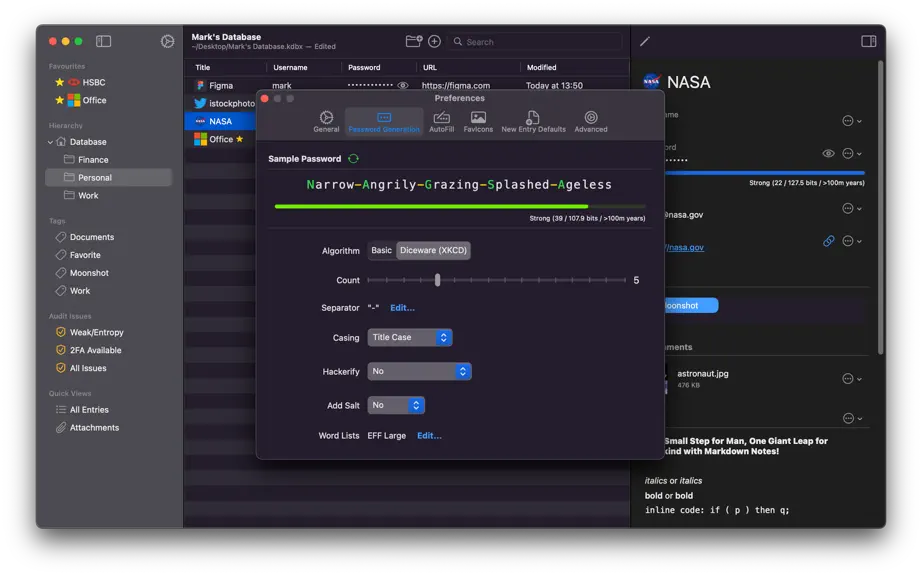The height and width of the screenshot is (576, 922).
Task: Click the Documents tag icon
Action: tap(61, 237)
